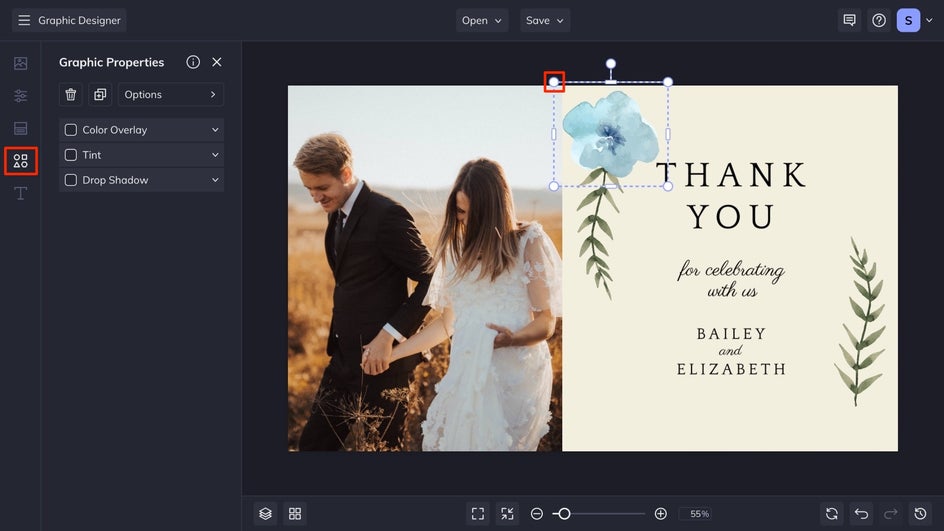This screenshot has width=944, height=531.
Task: Close the Graphic Properties panel
Action: tap(217, 62)
